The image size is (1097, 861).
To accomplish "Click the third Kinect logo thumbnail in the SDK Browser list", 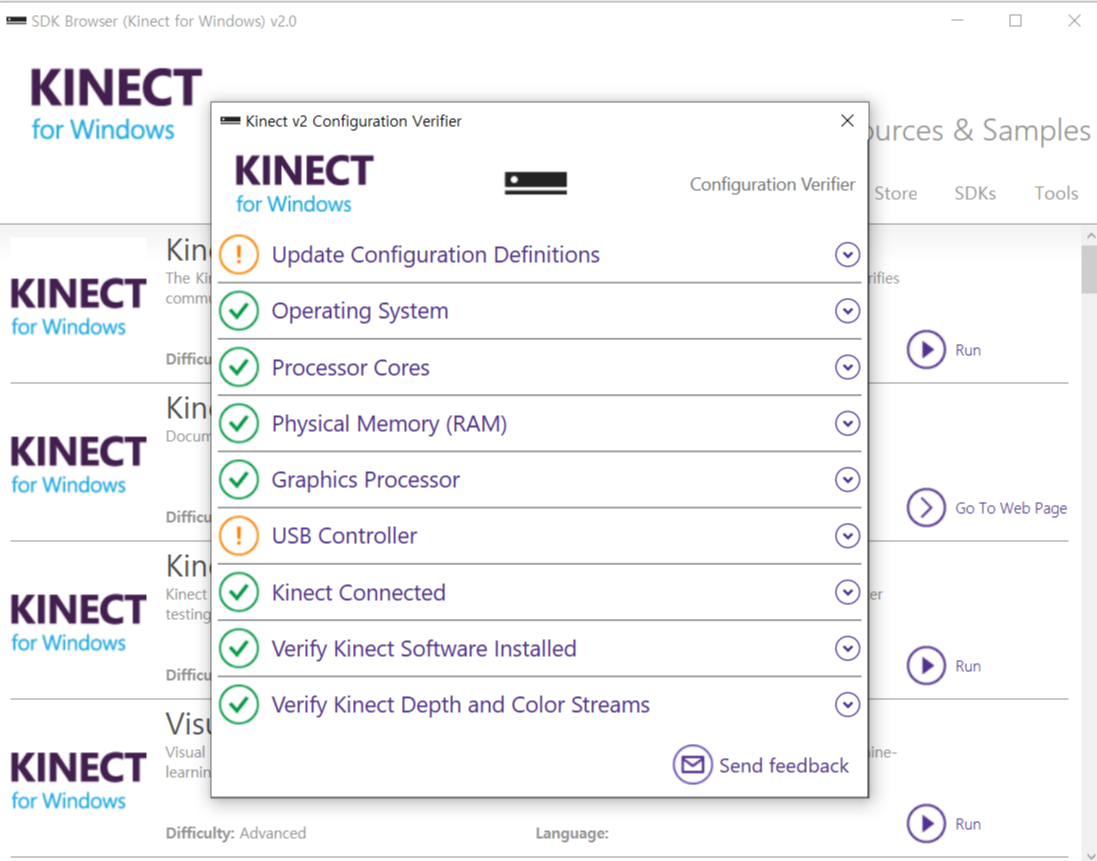I will click(78, 622).
